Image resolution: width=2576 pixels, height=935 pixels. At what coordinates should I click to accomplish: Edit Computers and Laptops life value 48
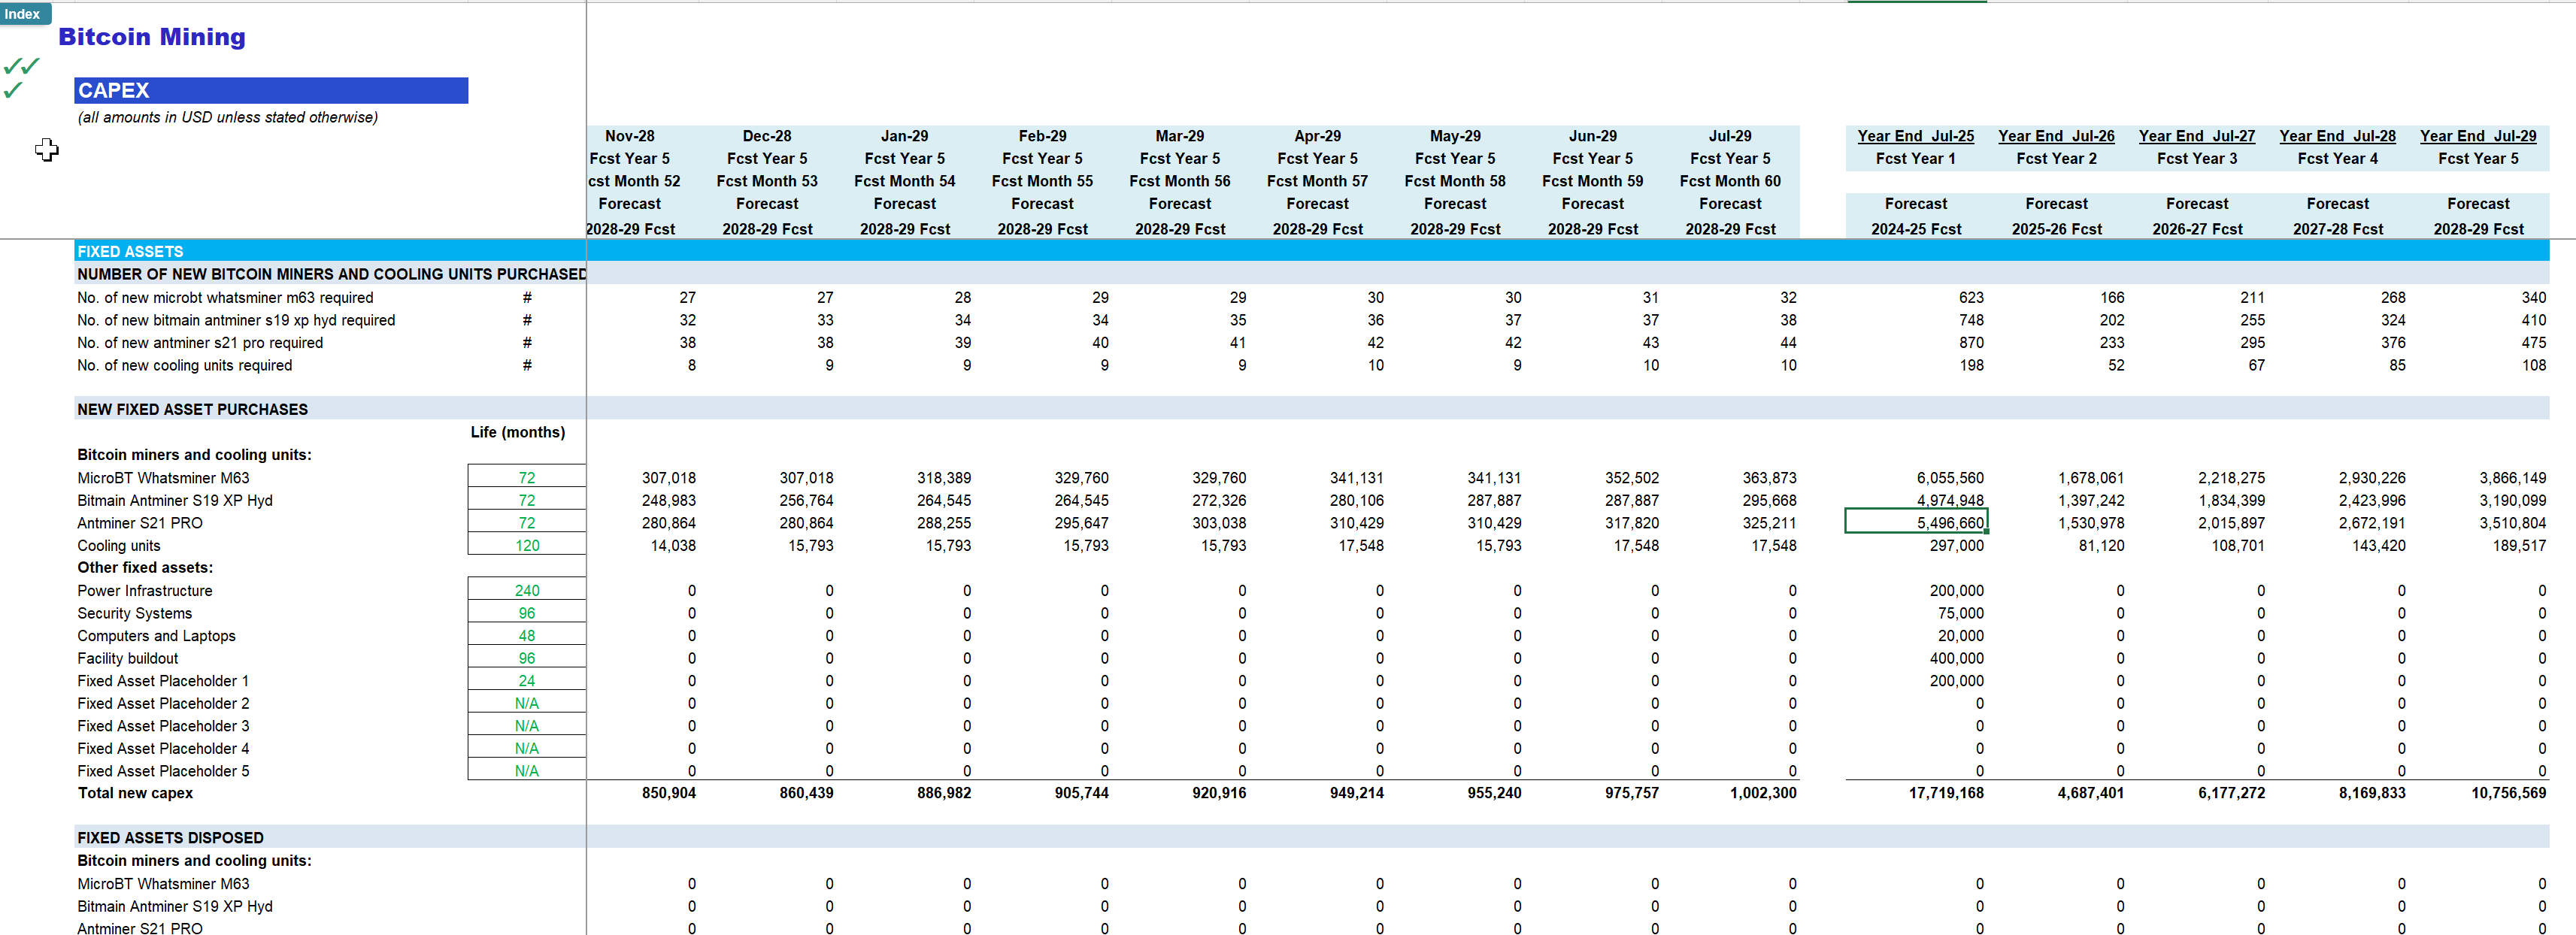[526, 635]
